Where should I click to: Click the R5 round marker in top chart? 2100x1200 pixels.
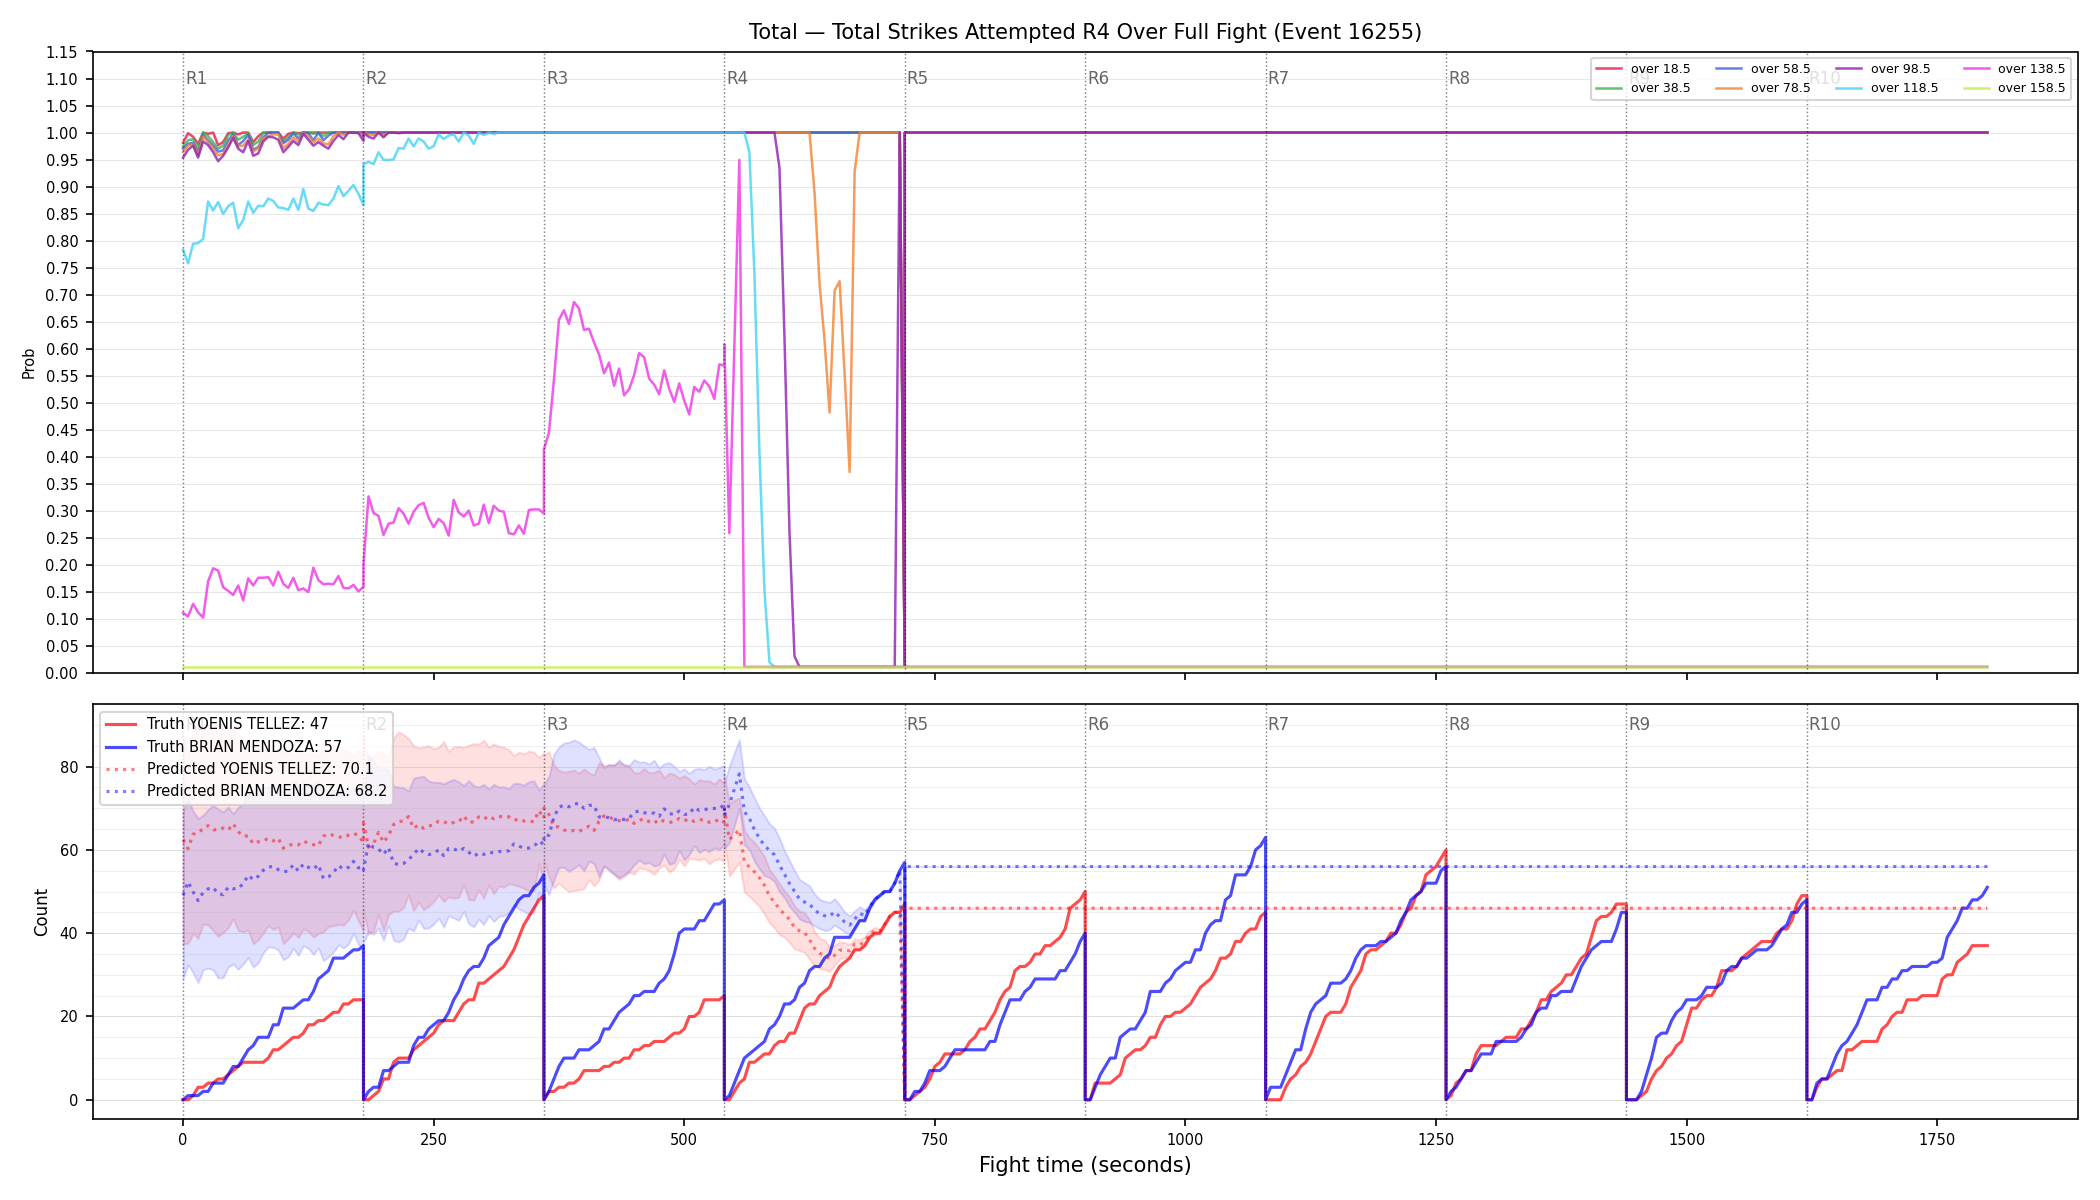point(917,78)
